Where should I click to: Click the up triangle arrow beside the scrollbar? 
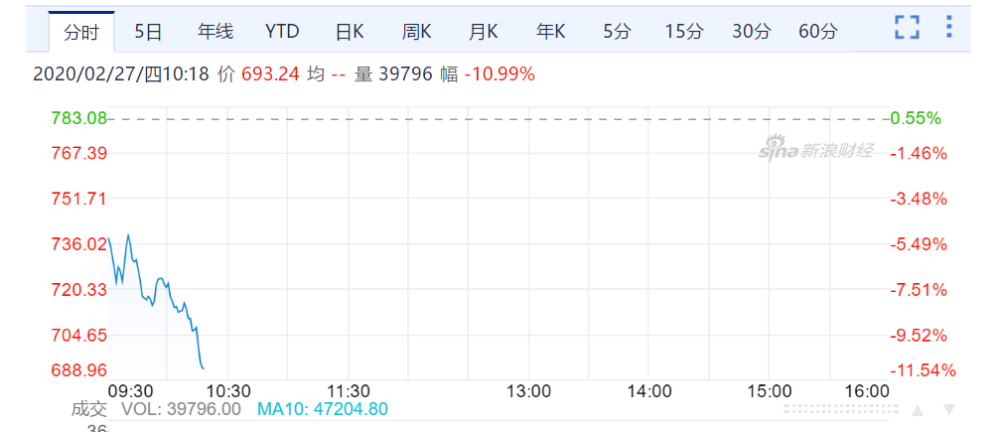917,410
